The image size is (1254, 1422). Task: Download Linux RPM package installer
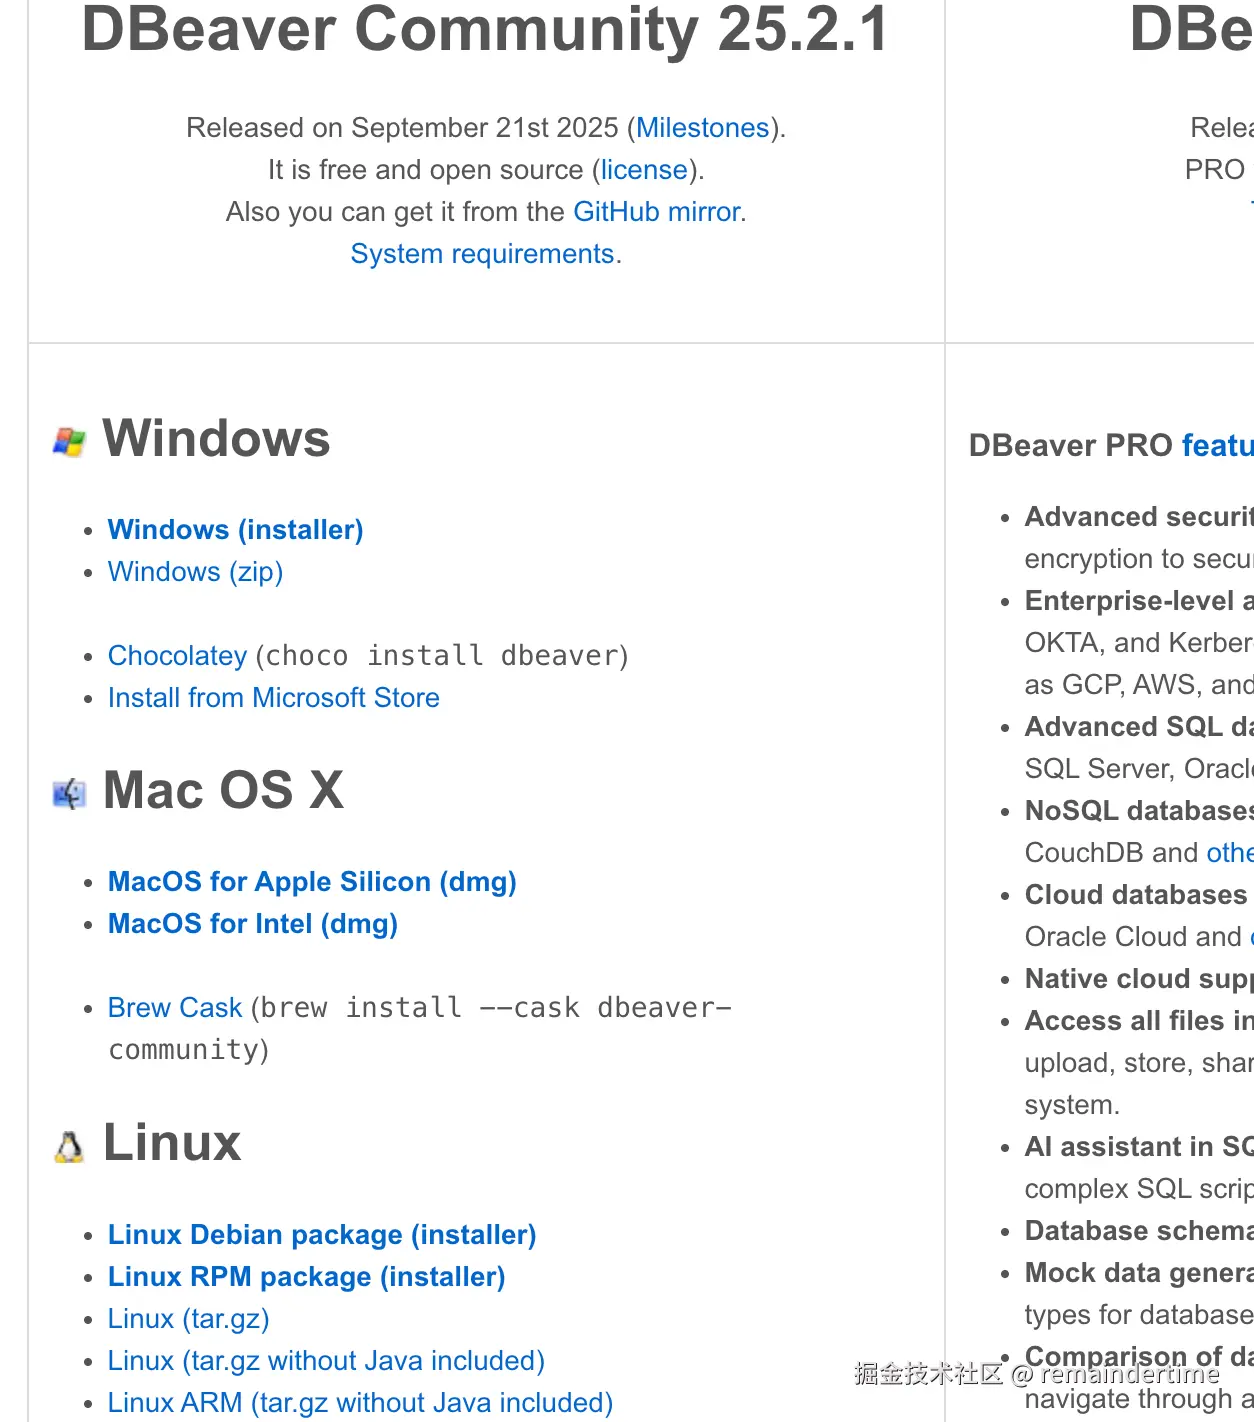coord(307,1277)
